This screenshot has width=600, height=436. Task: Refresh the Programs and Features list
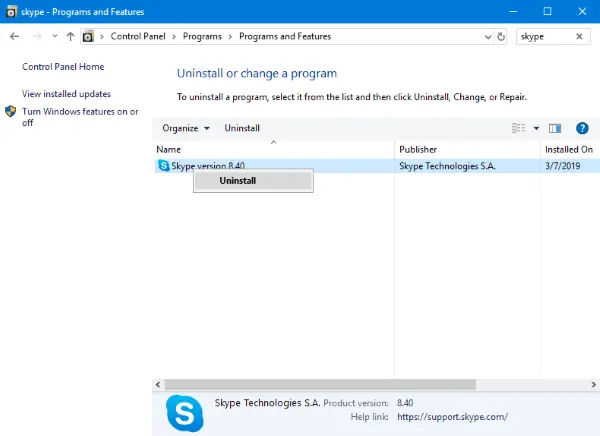click(501, 36)
